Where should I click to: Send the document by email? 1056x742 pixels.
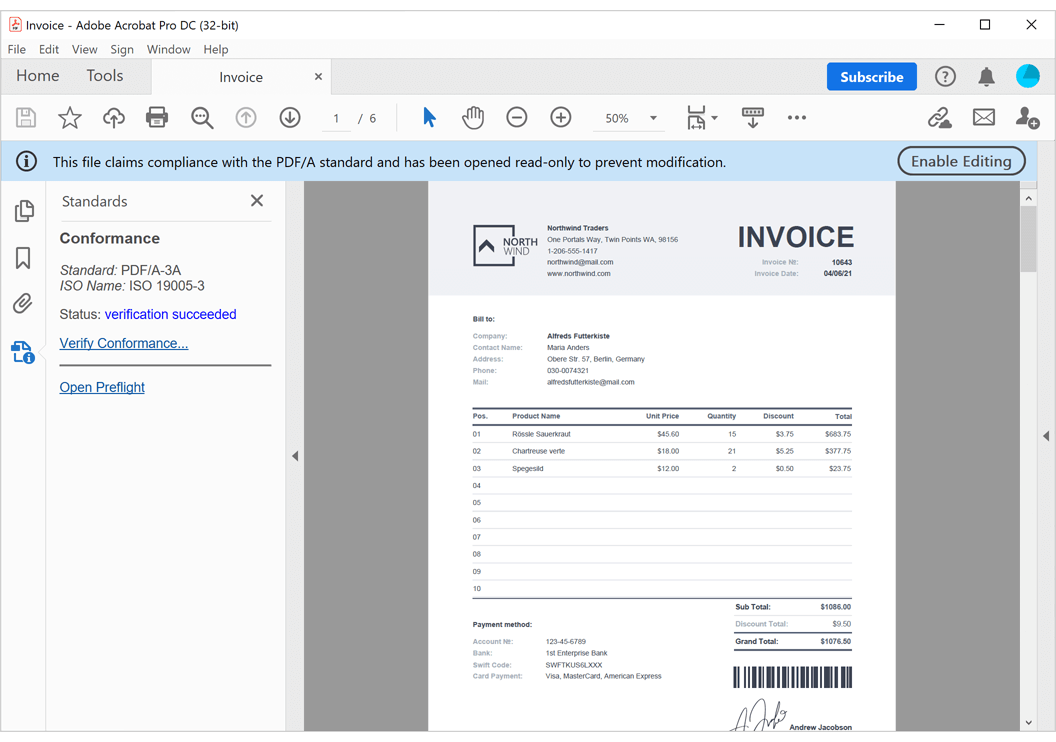pos(983,117)
